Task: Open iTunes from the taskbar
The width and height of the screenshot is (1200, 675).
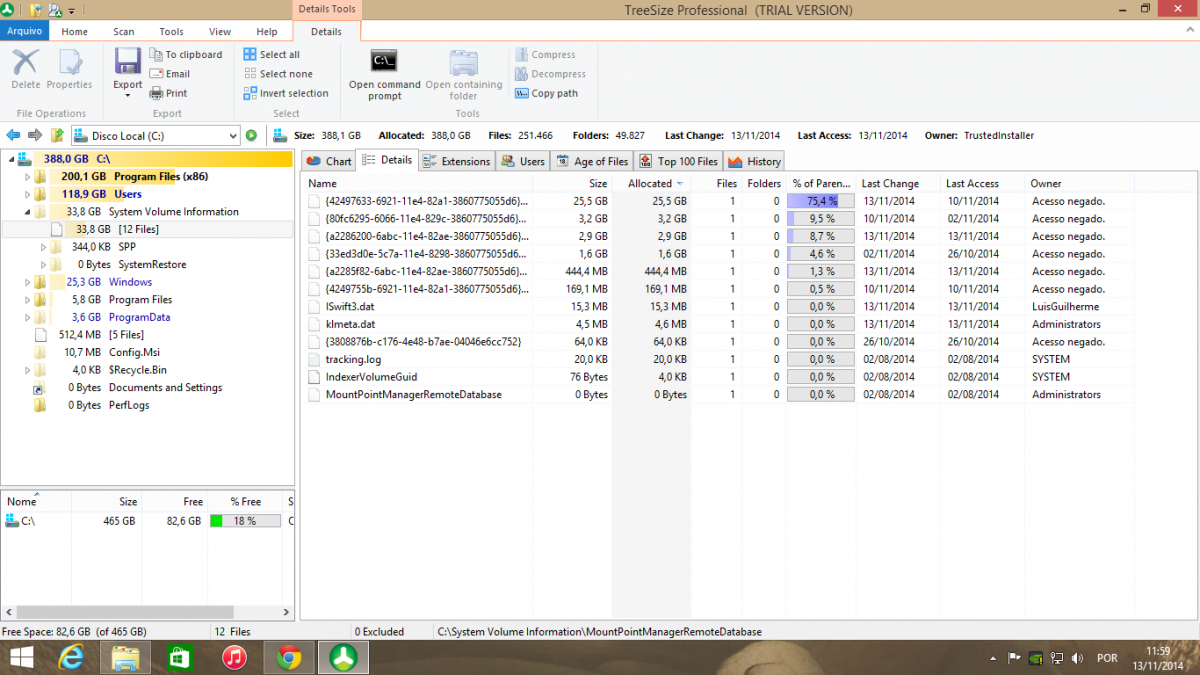Action: (235, 657)
